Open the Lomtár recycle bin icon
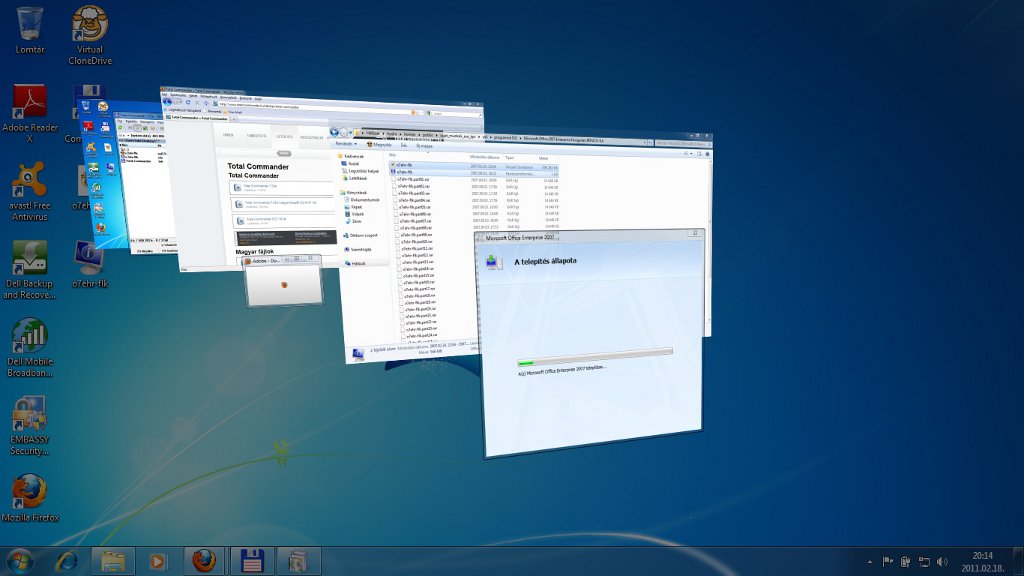Viewport: 1024px width, 576px height. click(29, 30)
